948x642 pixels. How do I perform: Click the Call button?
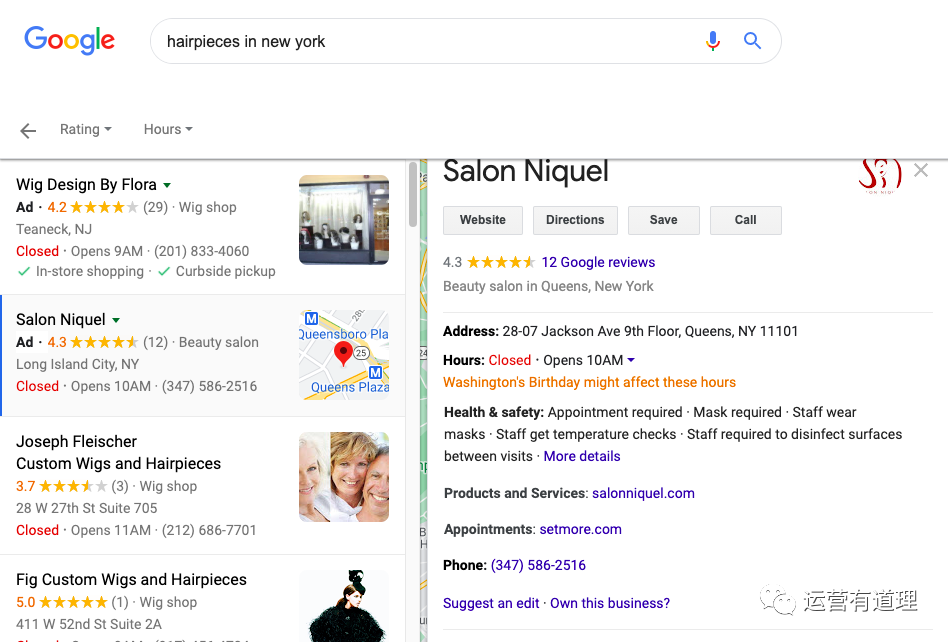(745, 220)
